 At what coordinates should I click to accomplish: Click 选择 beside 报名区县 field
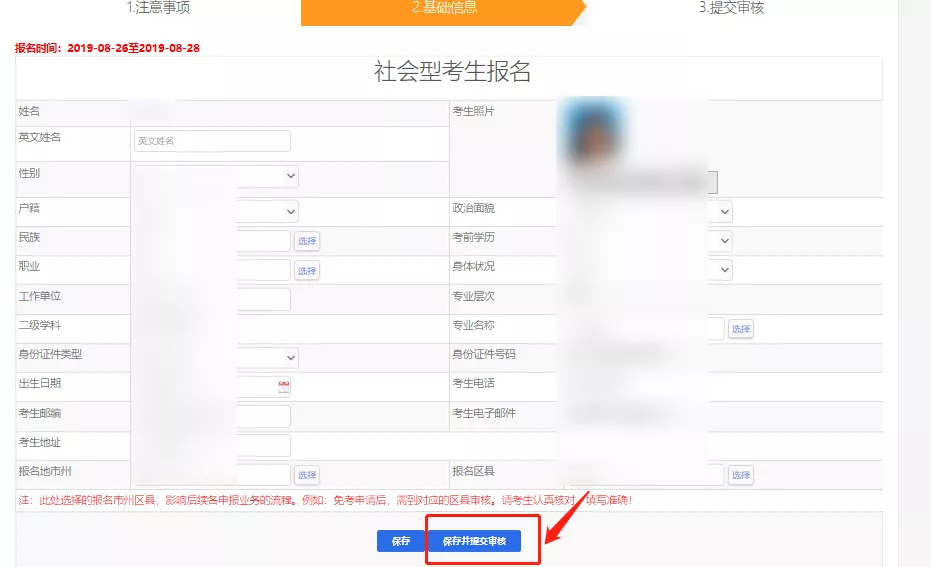pyautogui.click(x=740, y=475)
